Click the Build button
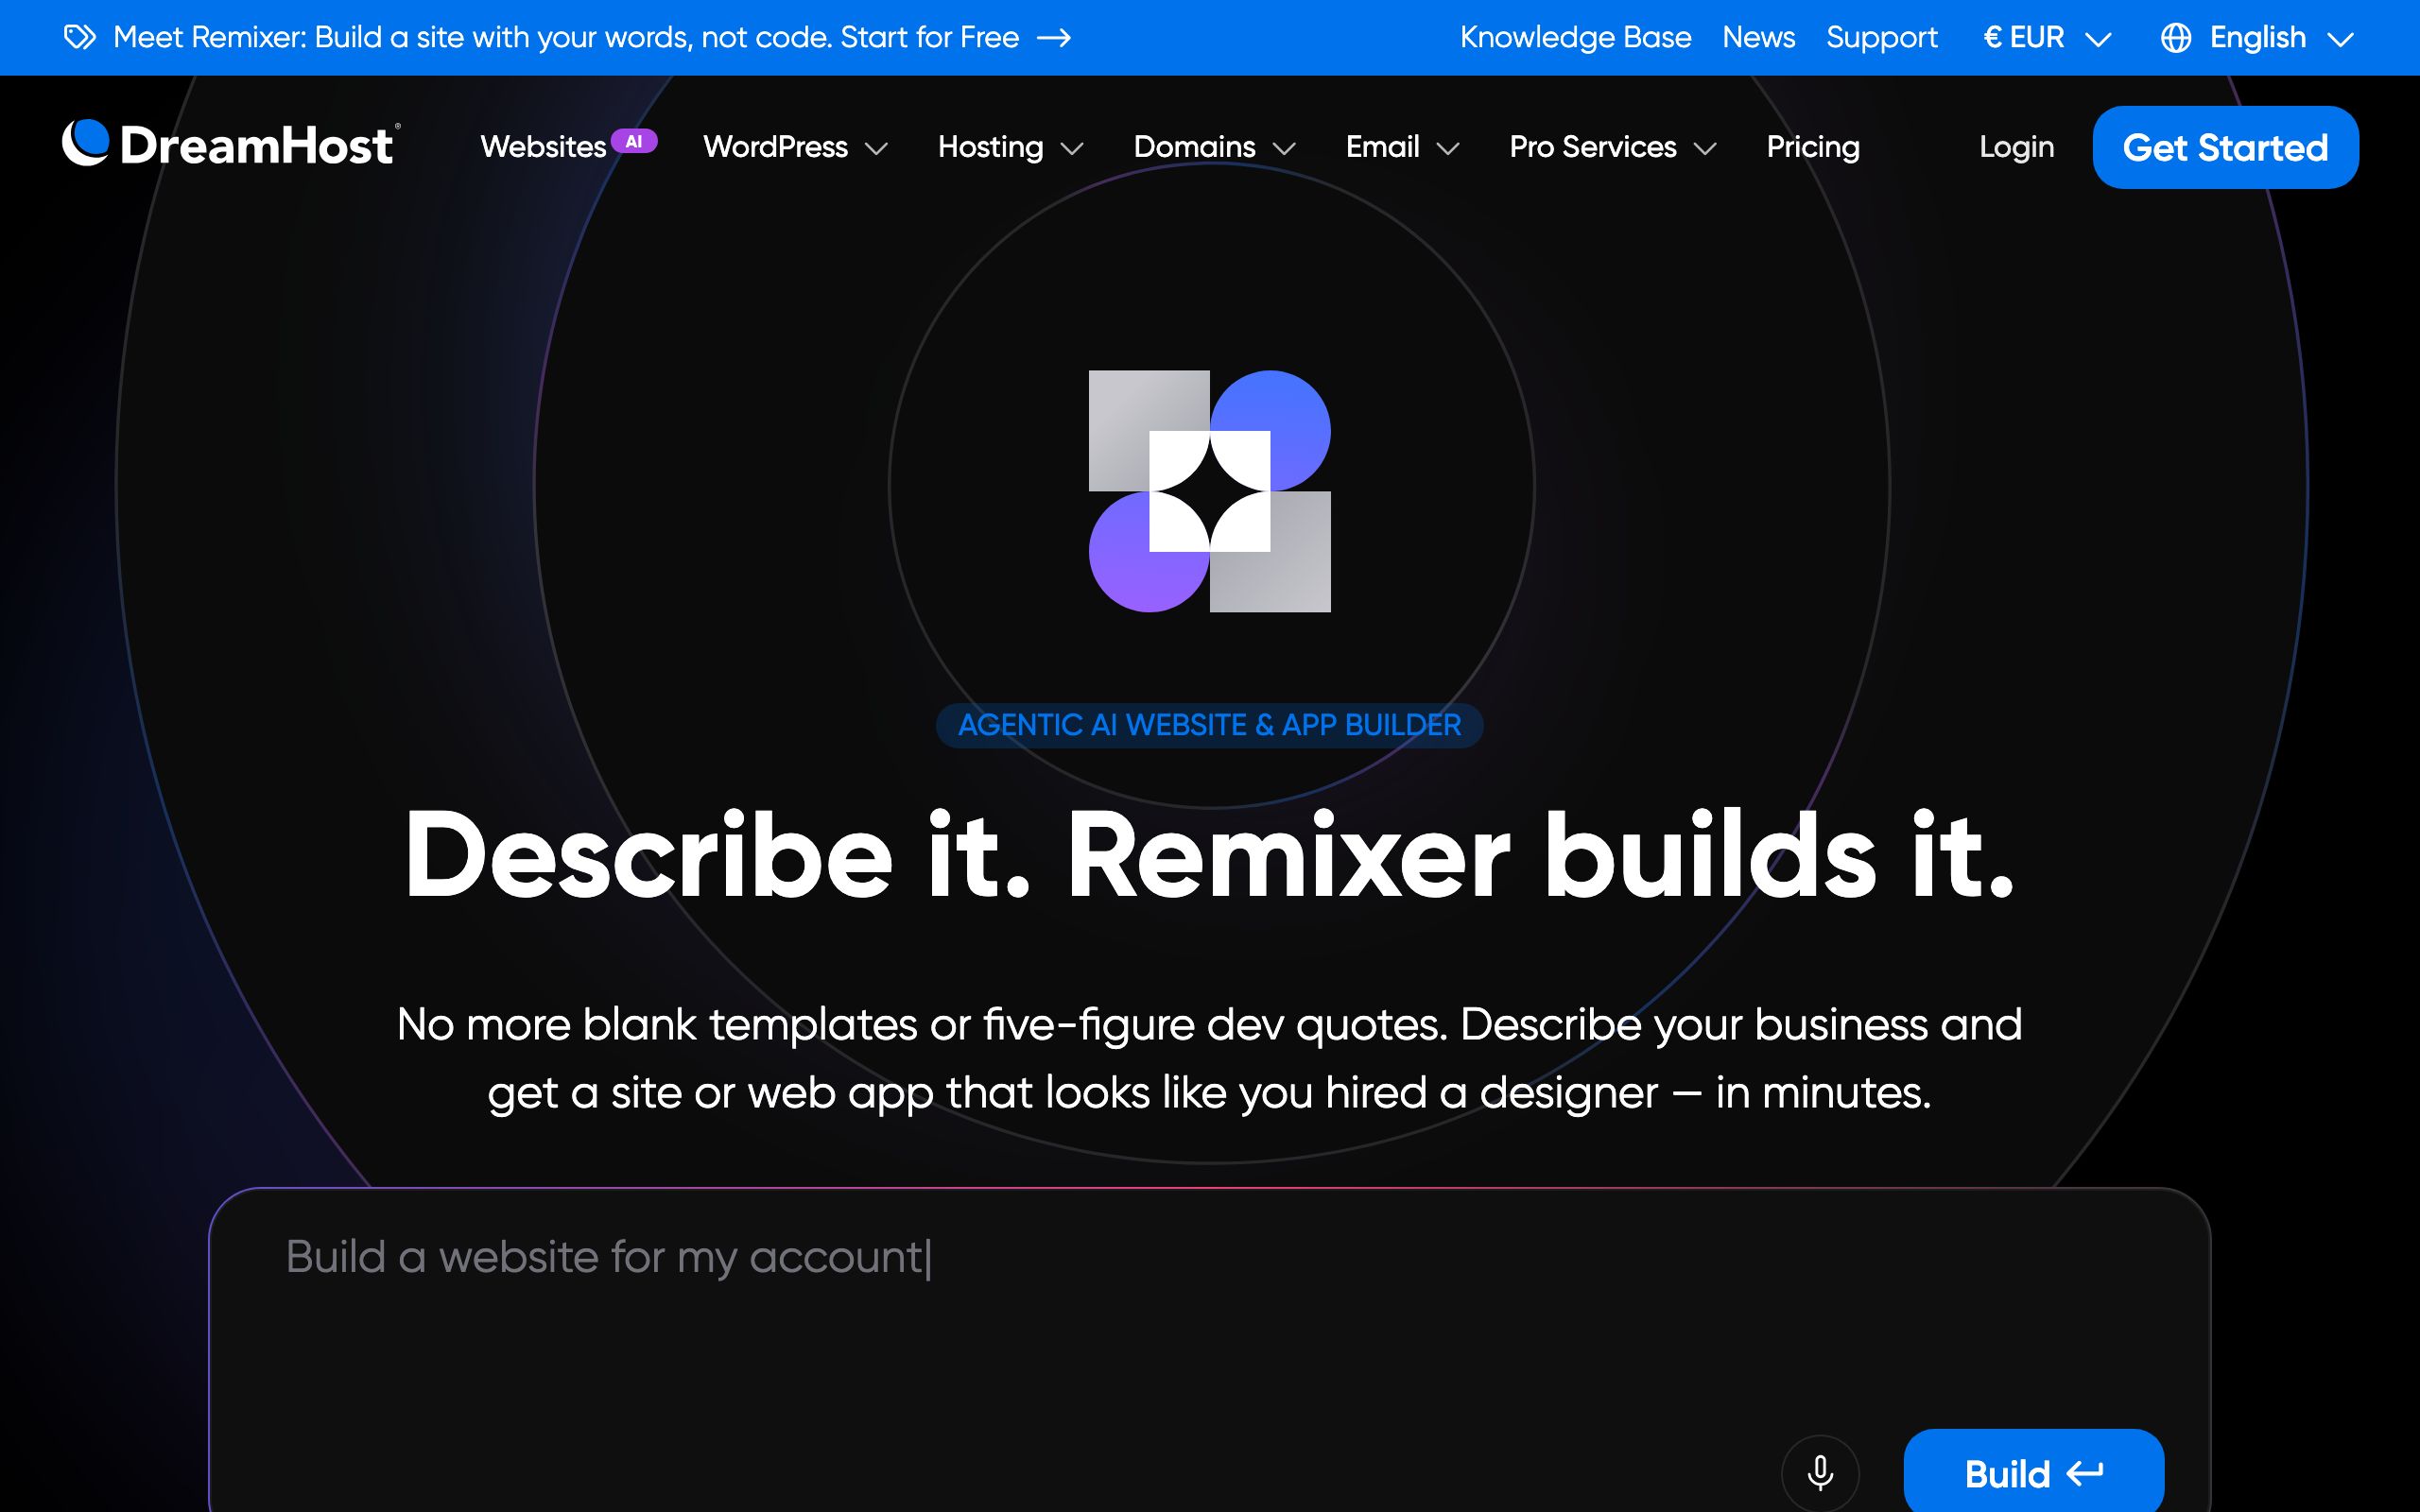This screenshot has width=2420, height=1512. coord(2033,1472)
